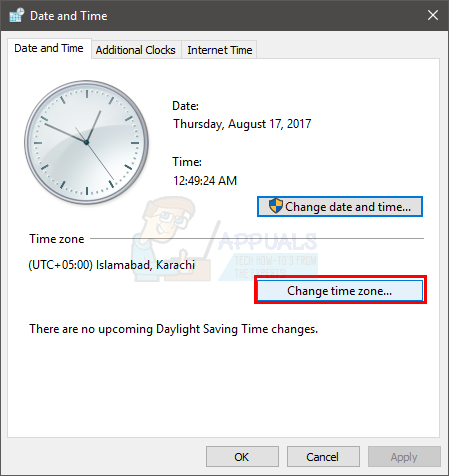Switch to the Additional Clocks tab
Screen dimensions: 449x476
point(136,50)
